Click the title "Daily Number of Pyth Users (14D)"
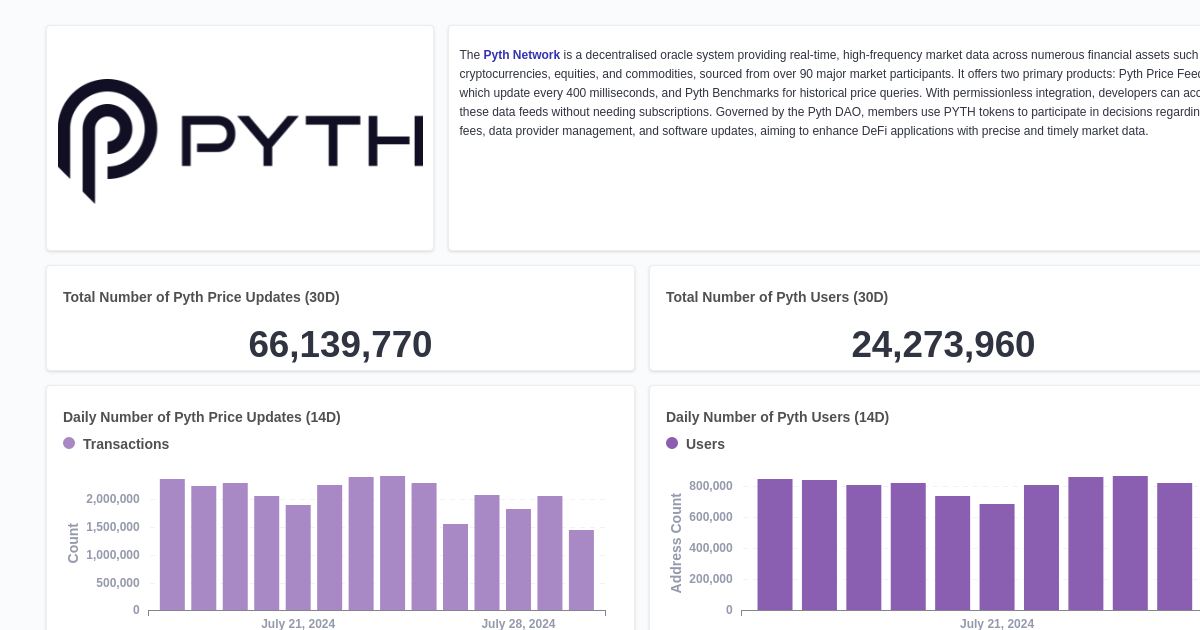Screen dimensions: 1200x630 point(777,417)
